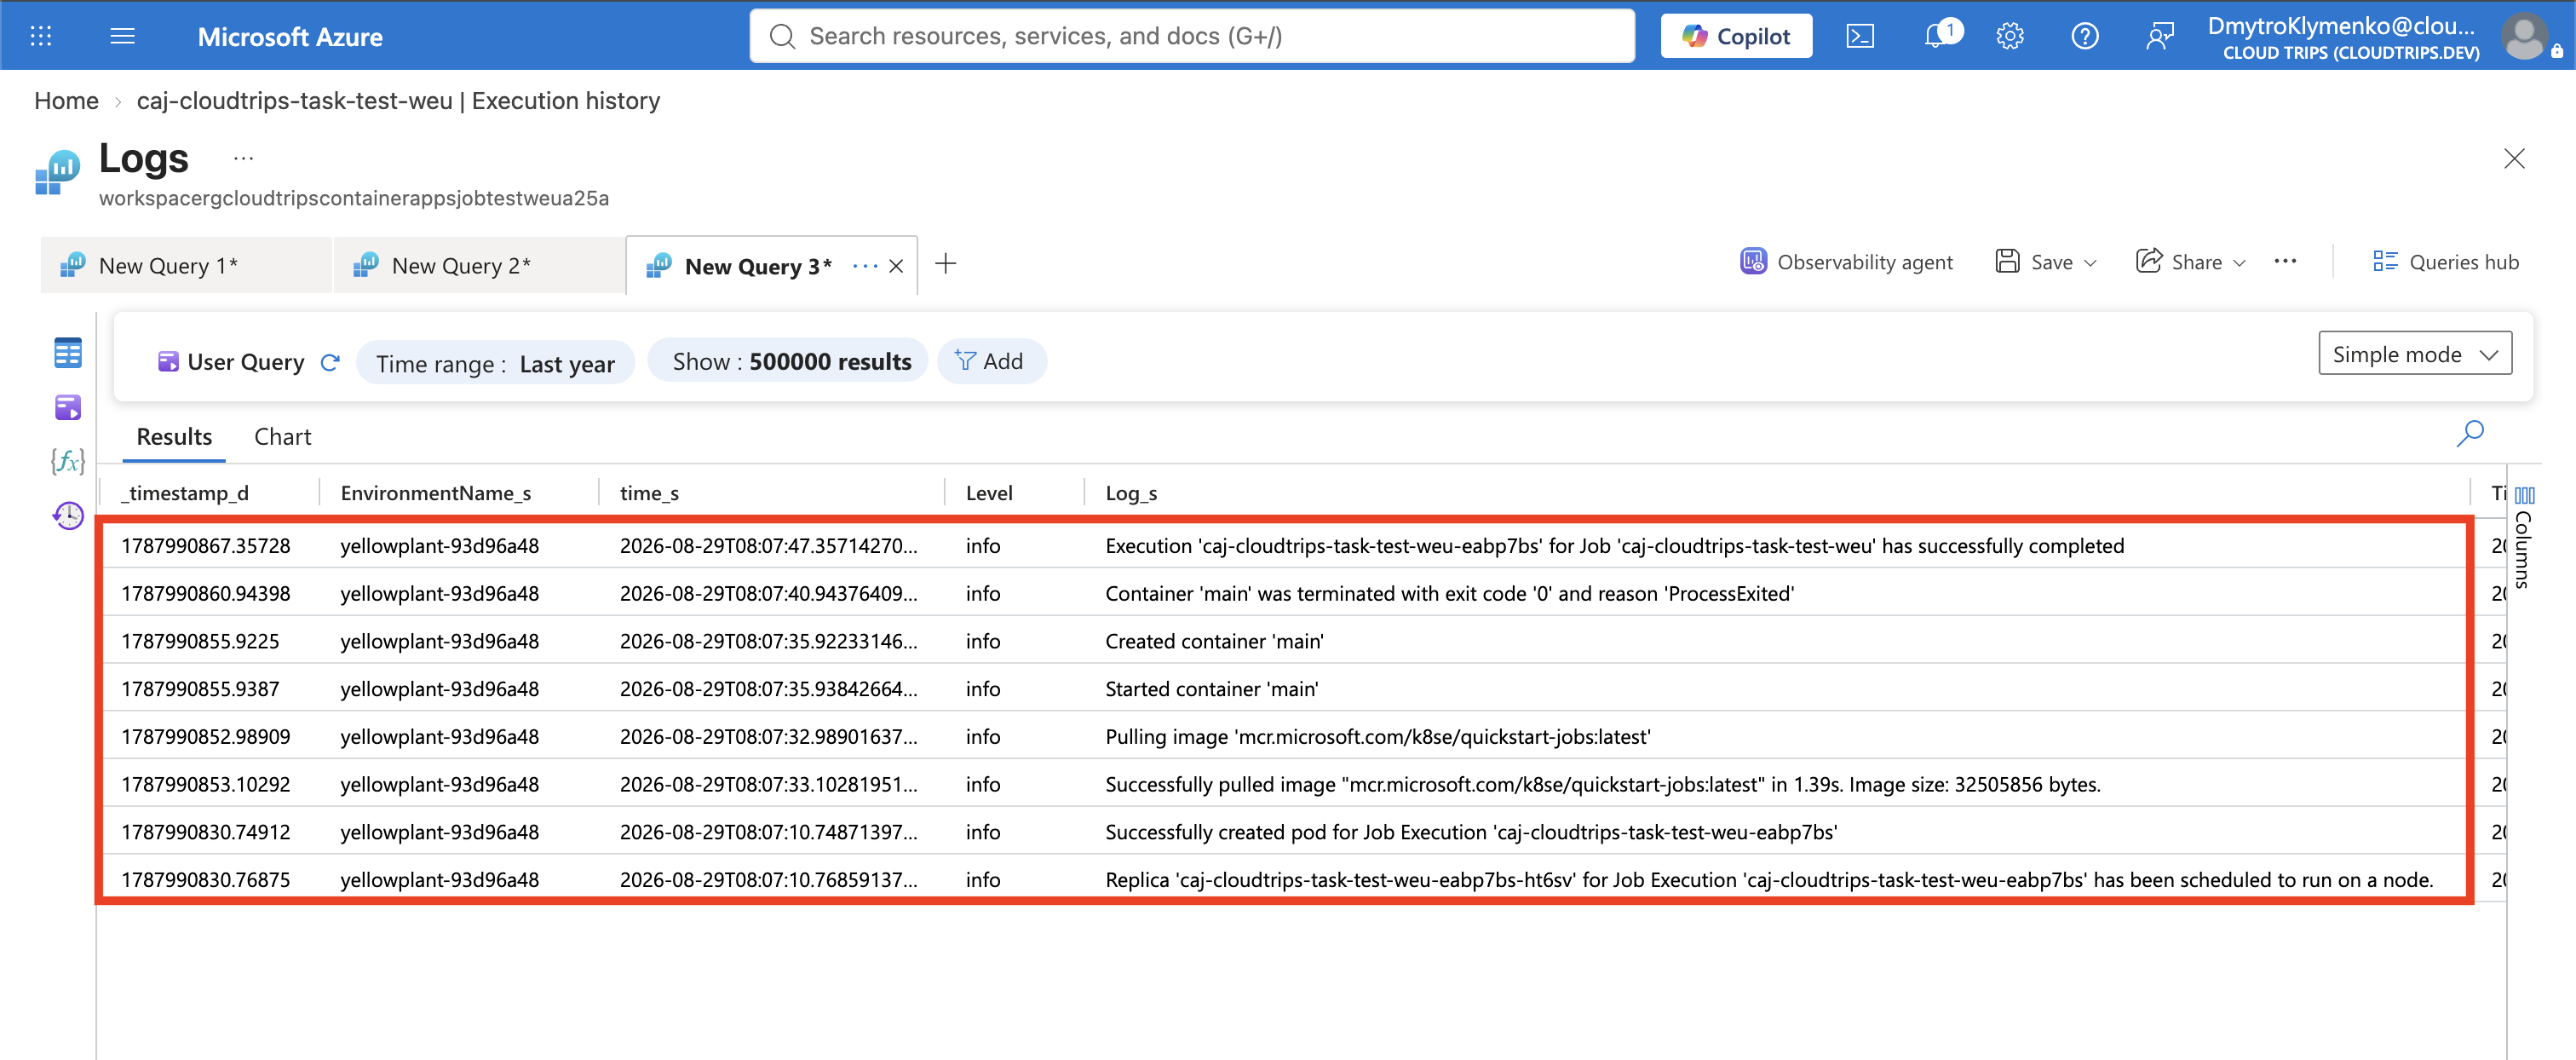This screenshot has width=2576, height=1060.
Task: Open the account avatar menu
Action: click(2525, 37)
